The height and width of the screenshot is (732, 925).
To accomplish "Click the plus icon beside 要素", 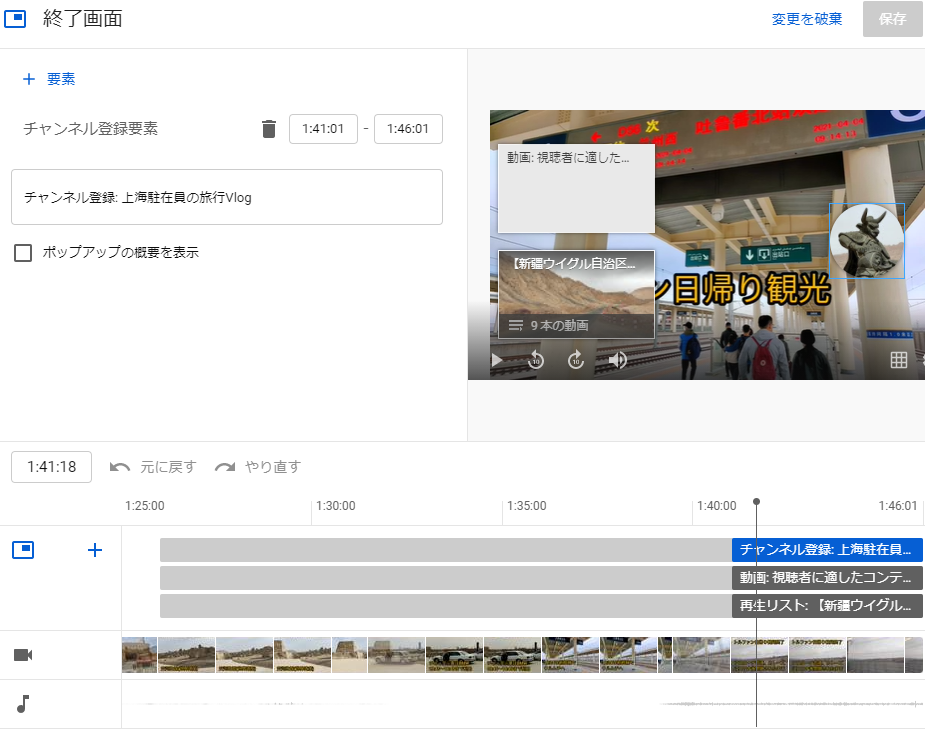I will click(x=29, y=79).
